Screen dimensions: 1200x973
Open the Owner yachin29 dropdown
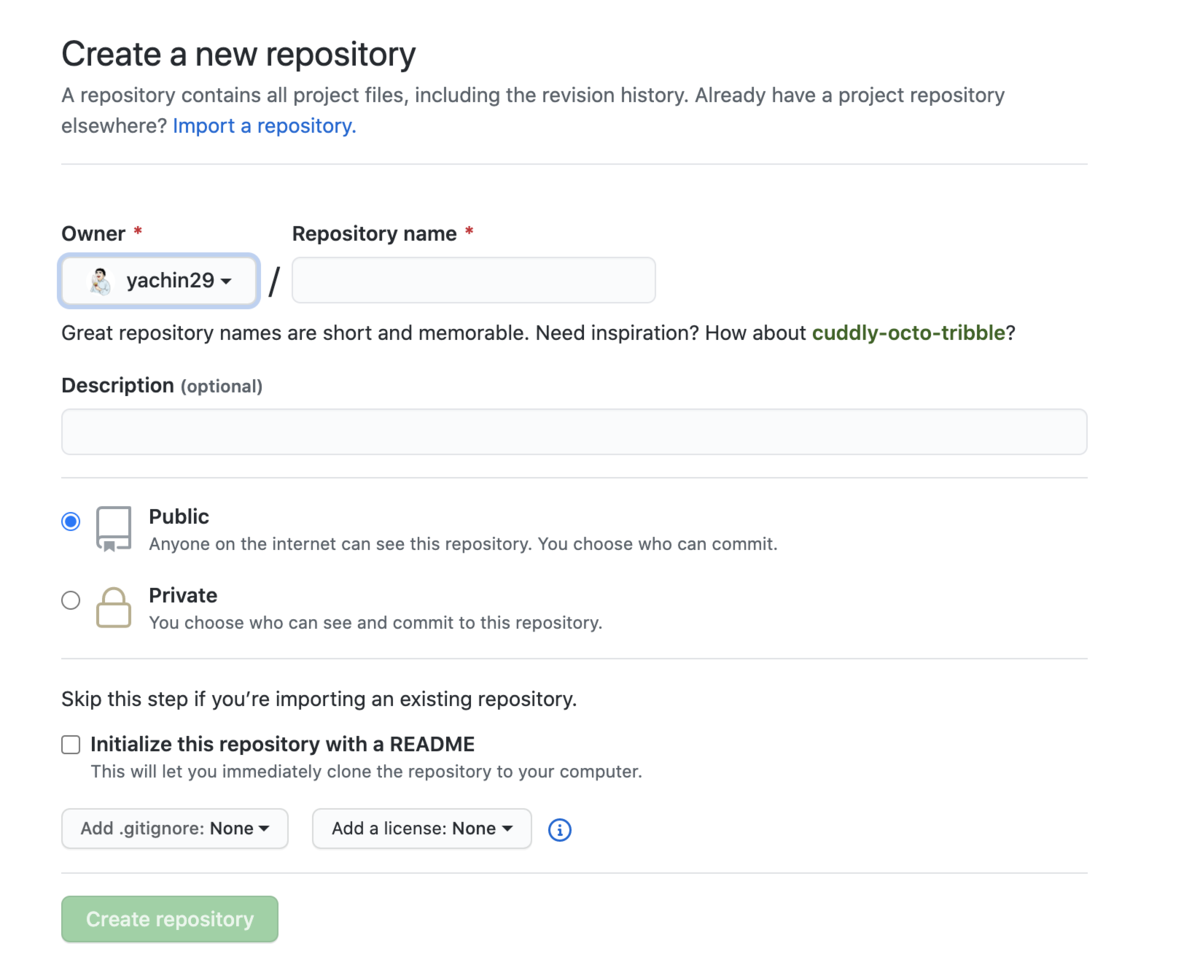pyautogui.click(x=160, y=281)
